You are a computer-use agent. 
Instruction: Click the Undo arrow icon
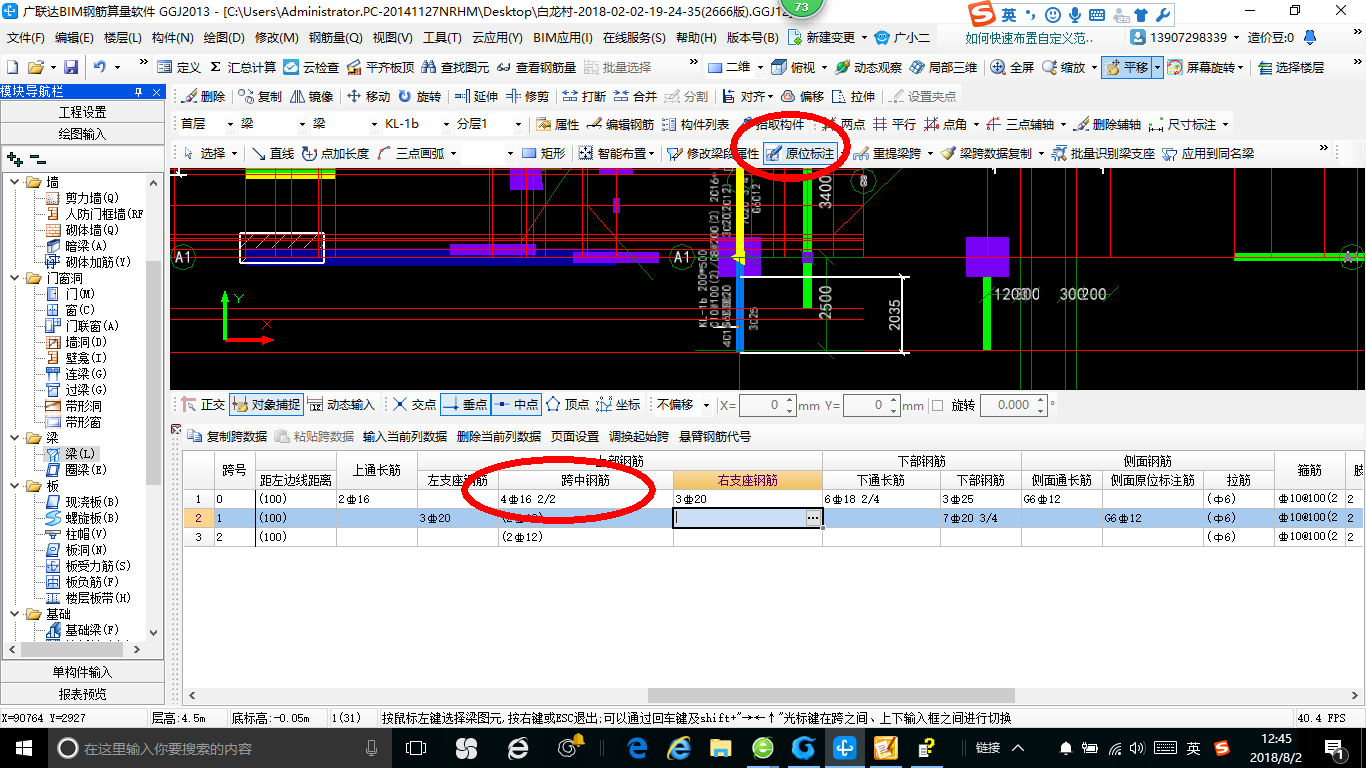point(100,67)
